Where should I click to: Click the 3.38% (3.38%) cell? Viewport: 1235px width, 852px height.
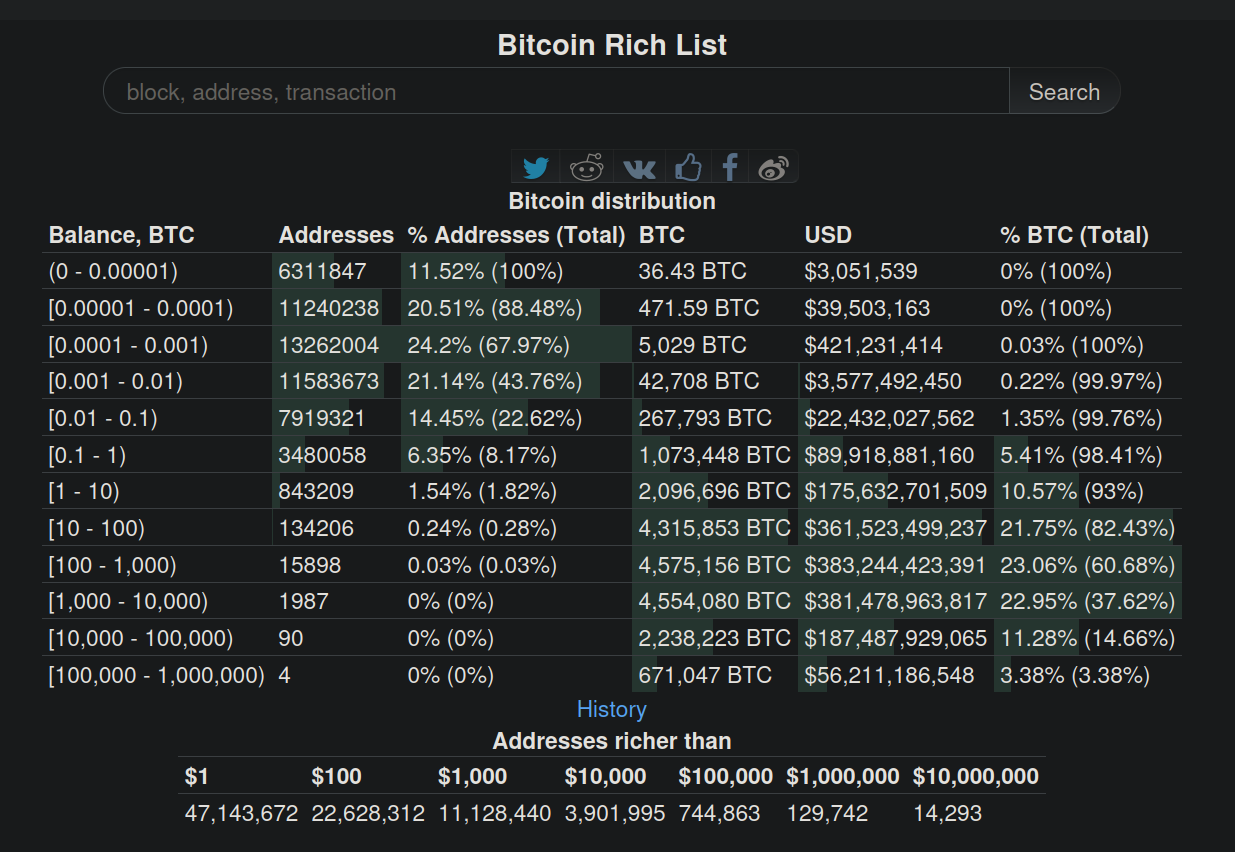coord(1075,675)
